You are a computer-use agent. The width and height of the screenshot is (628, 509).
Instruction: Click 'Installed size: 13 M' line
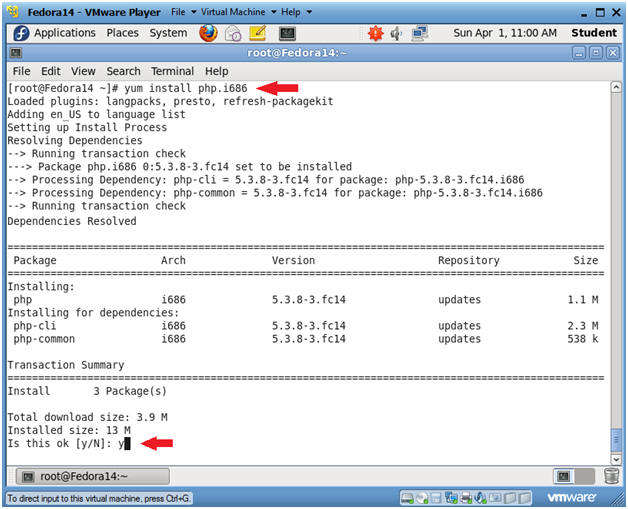click(69, 430)
